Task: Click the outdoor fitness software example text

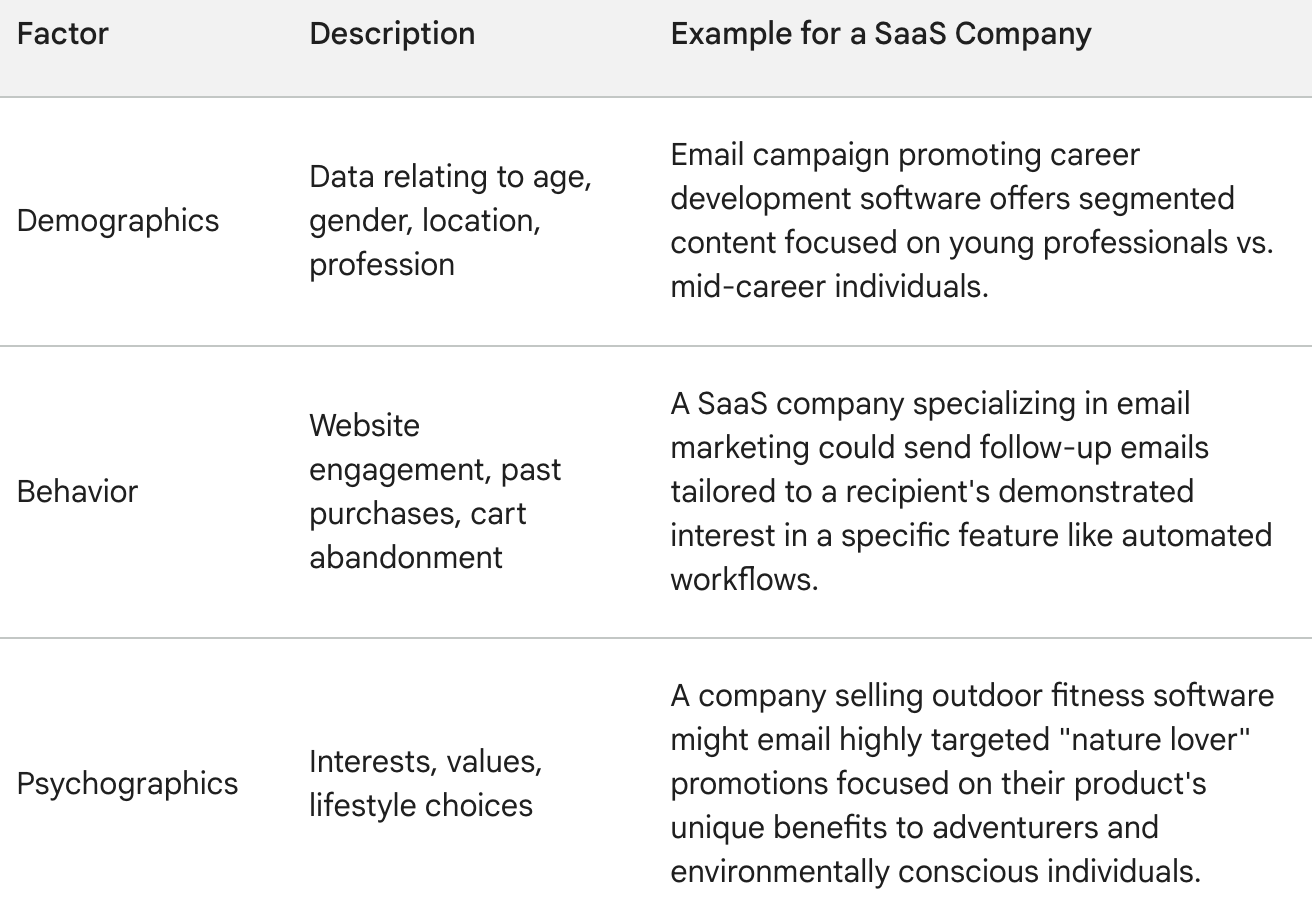Action: 972,783
